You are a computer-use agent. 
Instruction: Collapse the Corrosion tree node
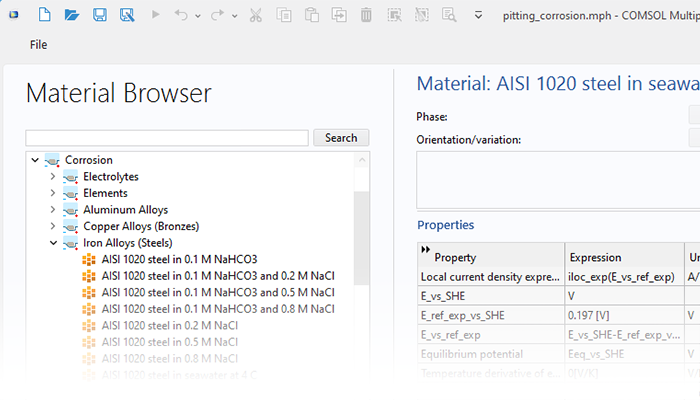point(35,160)
